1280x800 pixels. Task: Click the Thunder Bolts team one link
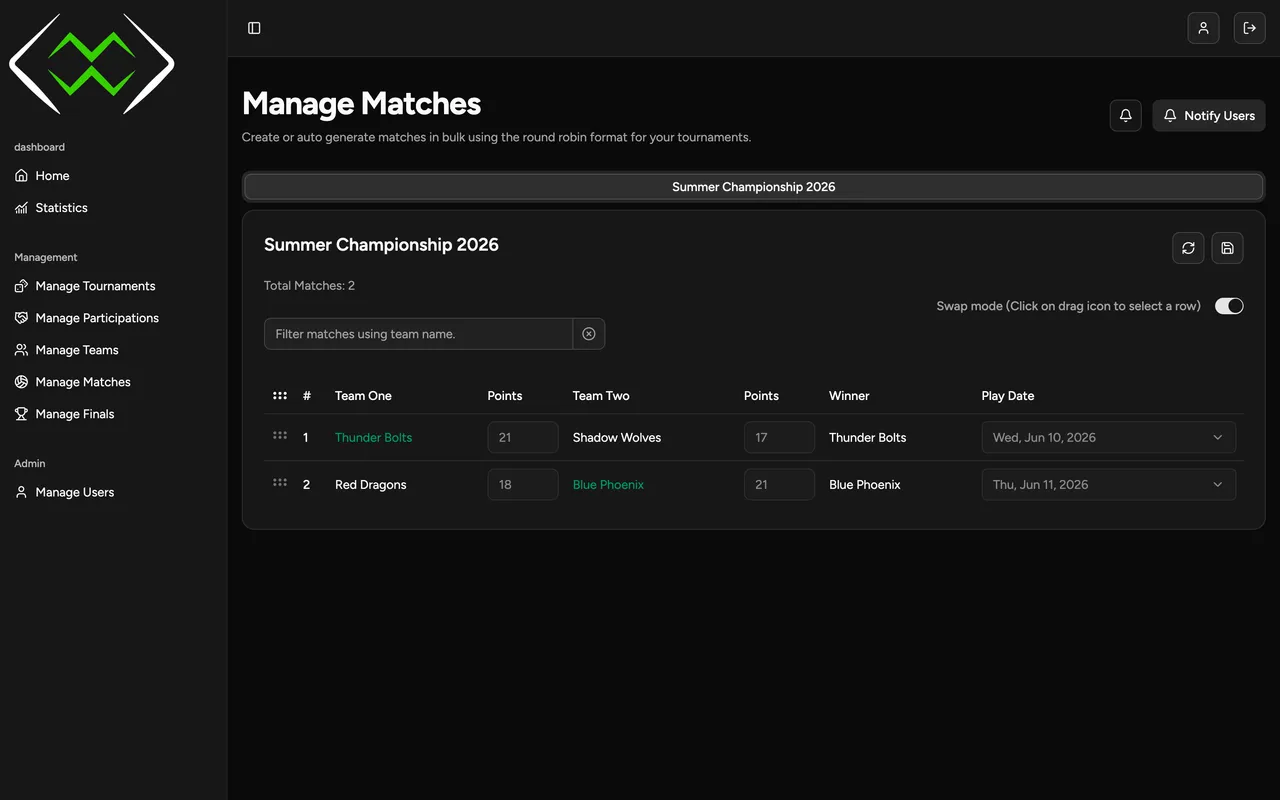(373, 437)
